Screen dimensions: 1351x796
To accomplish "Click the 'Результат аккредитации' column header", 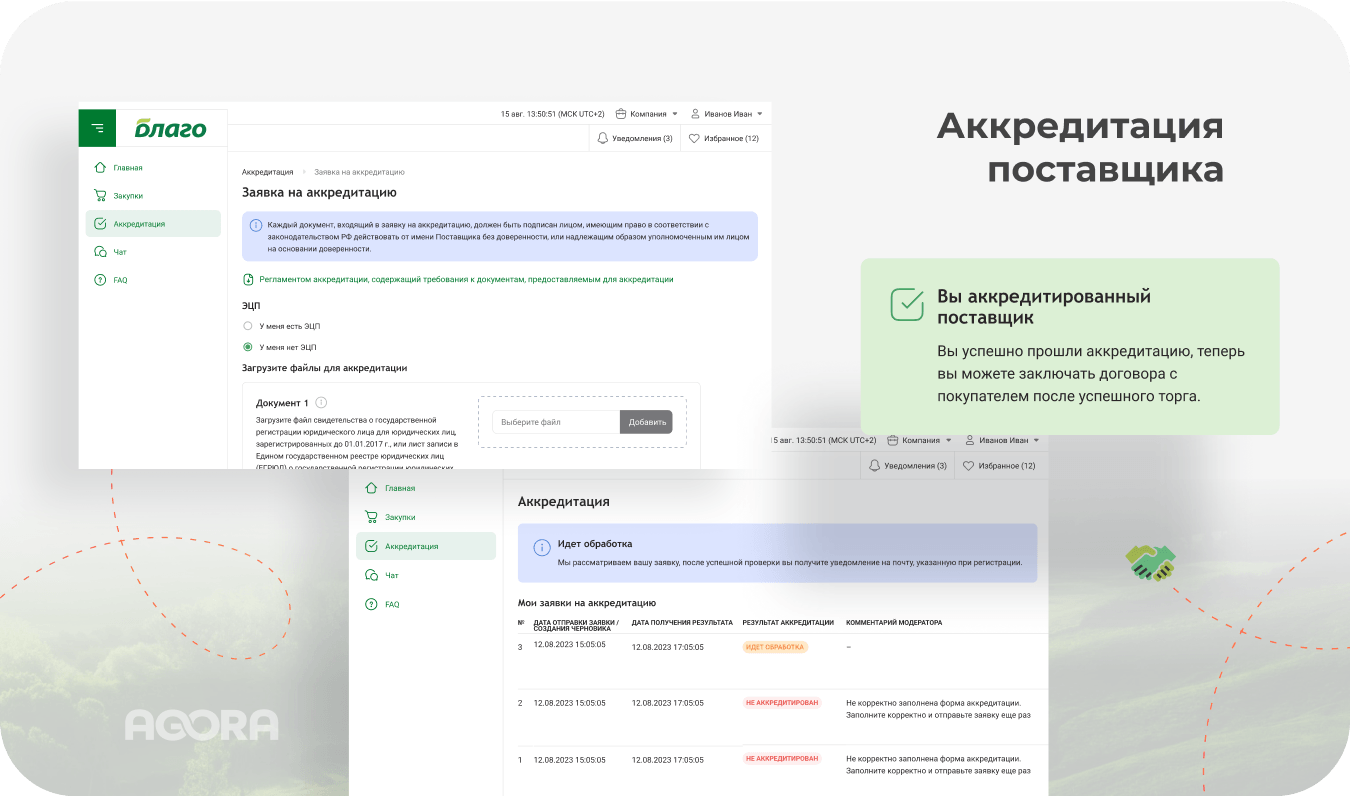I will [788, 623].
